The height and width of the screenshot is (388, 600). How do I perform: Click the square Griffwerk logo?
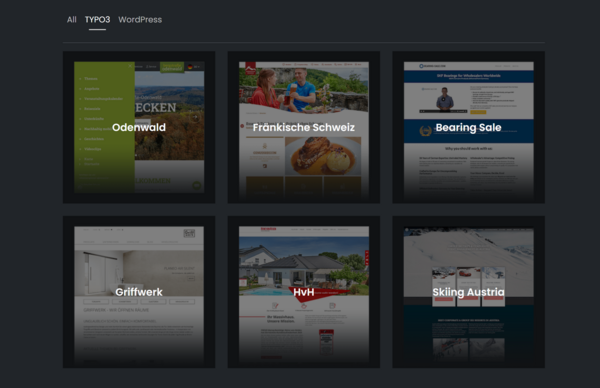189,233
